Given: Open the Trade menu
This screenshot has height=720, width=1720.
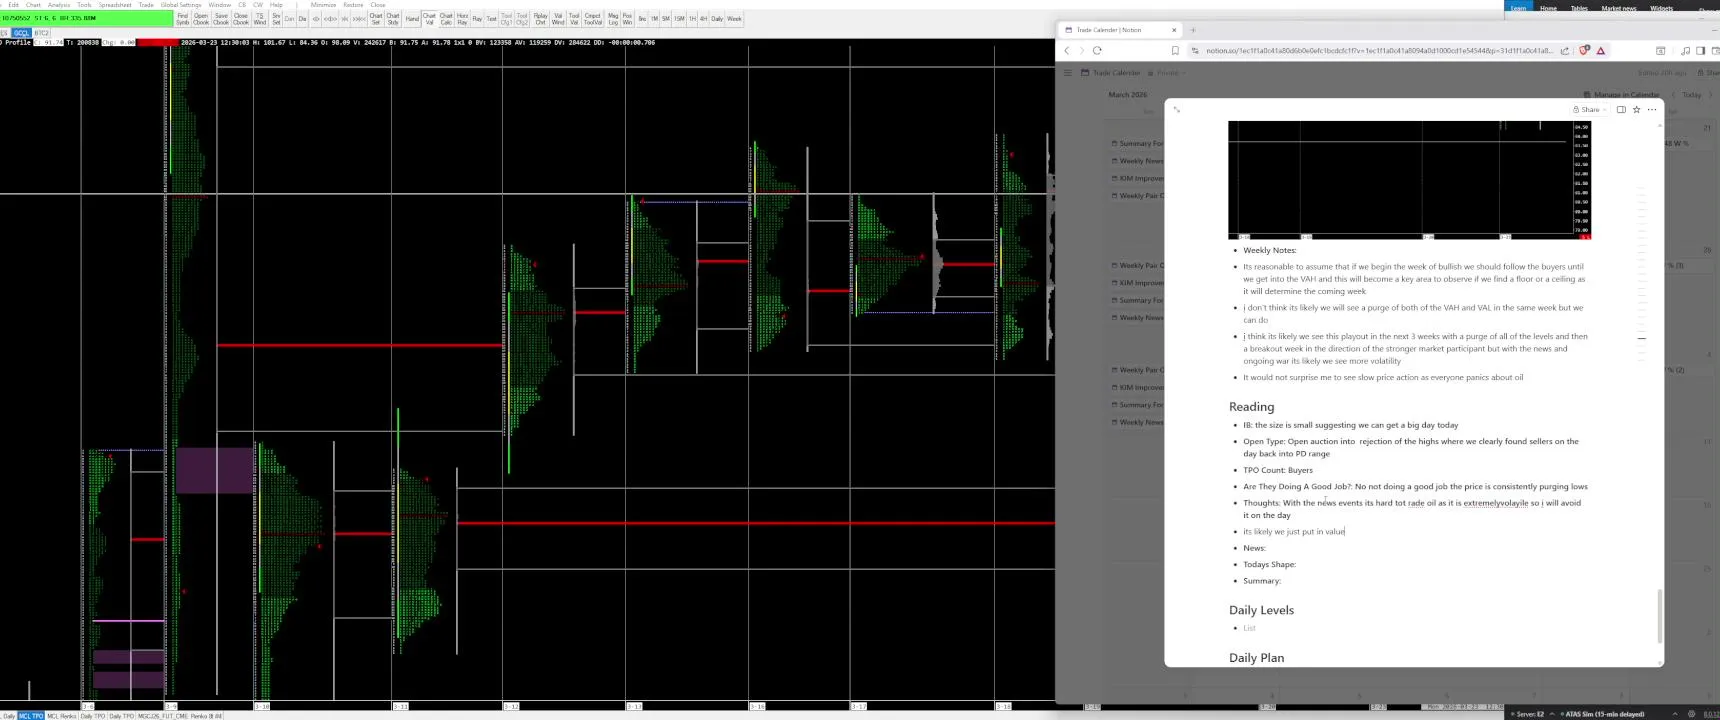Looking at the screenshot, I should (x=146, y=5).
